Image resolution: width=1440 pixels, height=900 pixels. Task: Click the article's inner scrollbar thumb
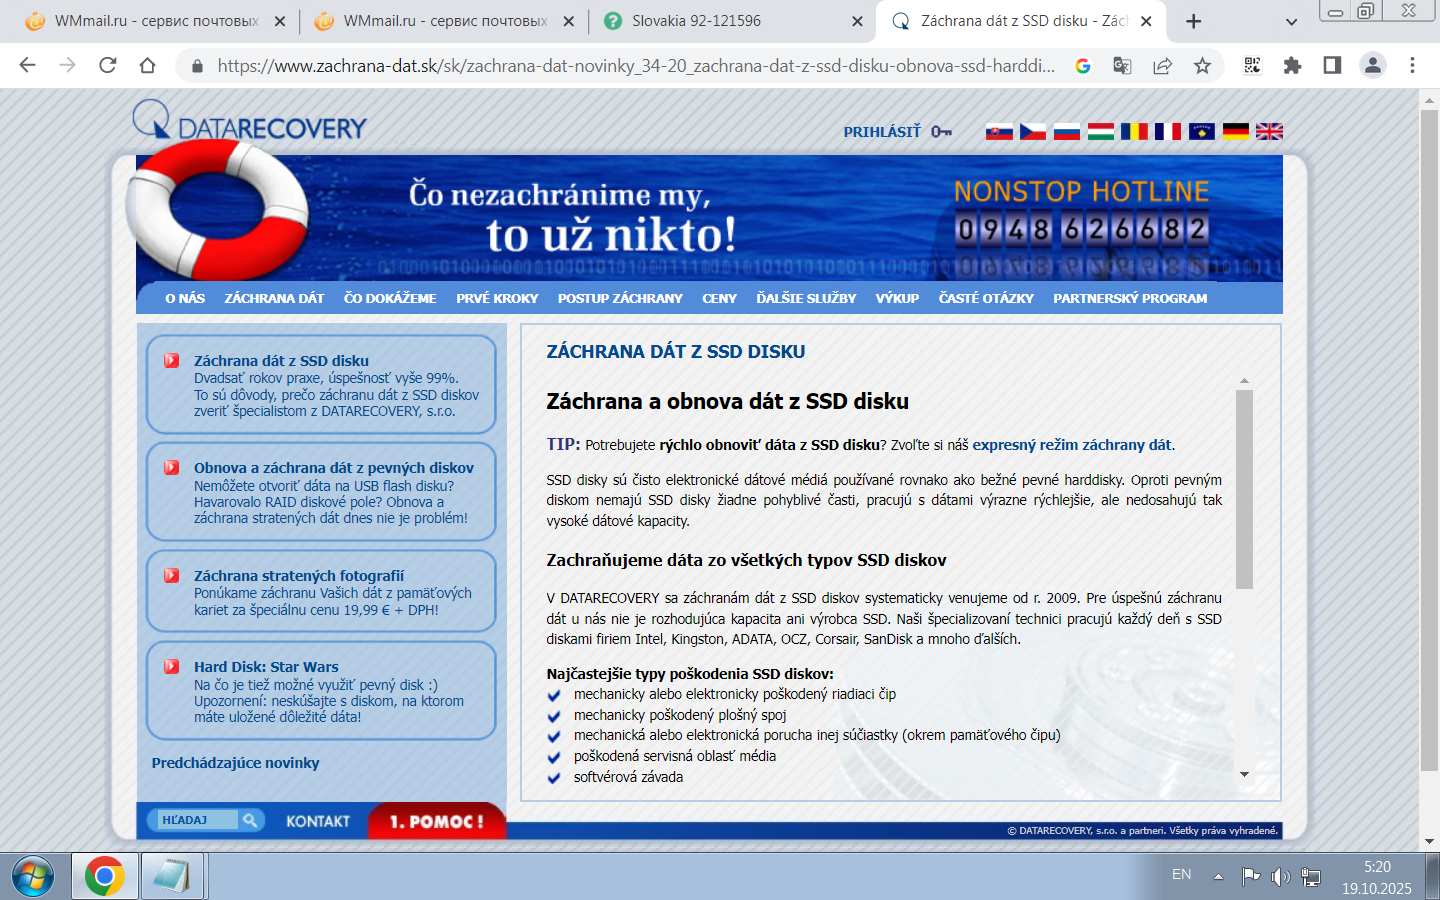click(x=1244, y=489)
